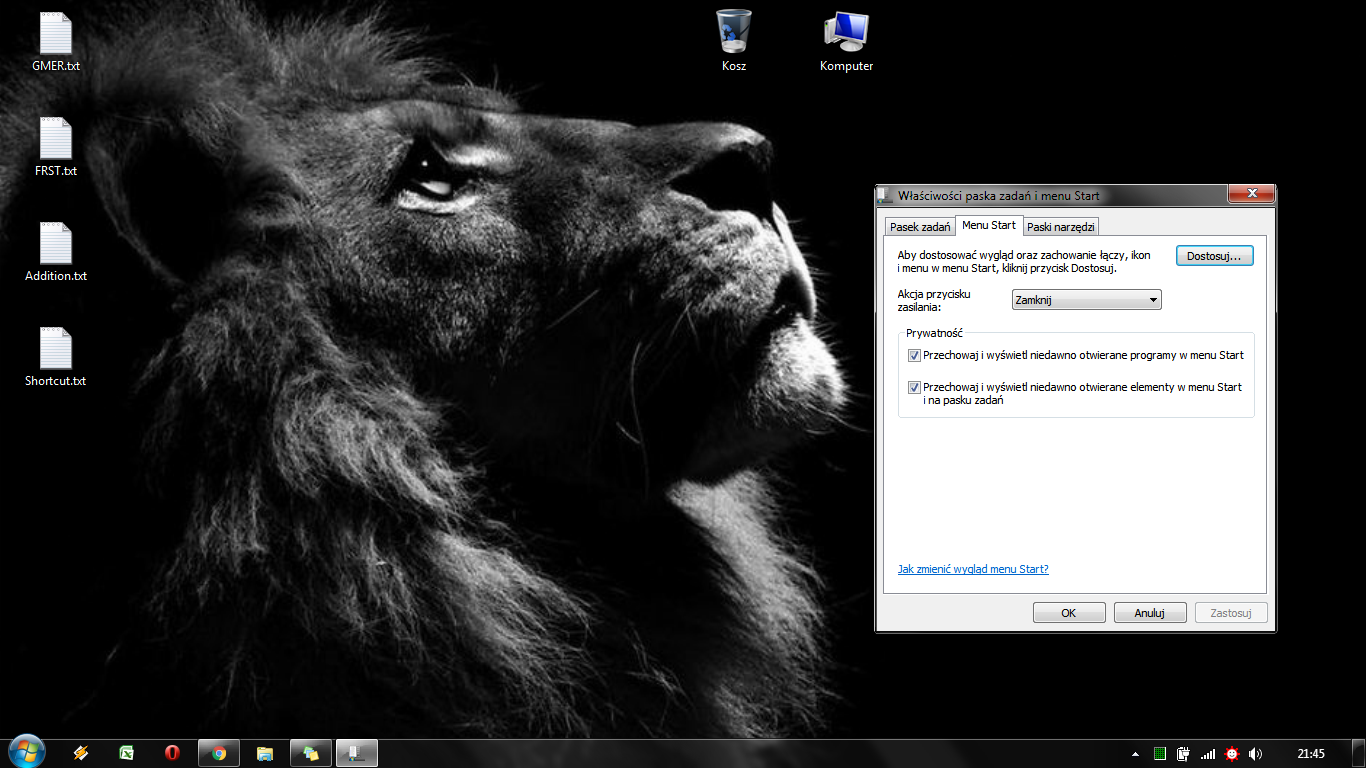Click the Dostosuj... button
The width and height of the screenshot is (1366, 768).
click(1214, 256)
